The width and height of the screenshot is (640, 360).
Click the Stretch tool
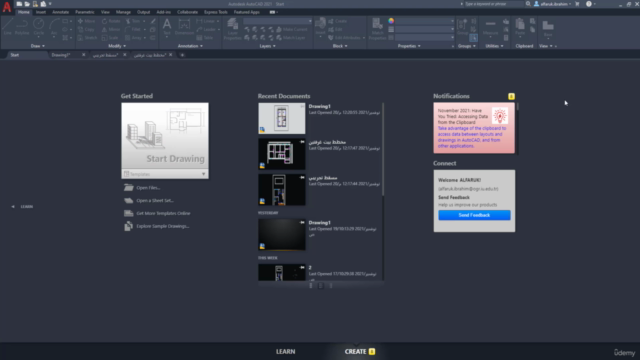pyautogui.click(x=87, y=38)
